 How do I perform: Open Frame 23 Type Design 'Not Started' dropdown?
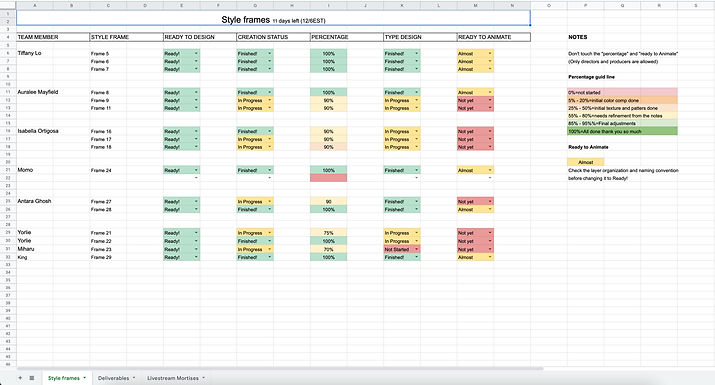tap(416, 249)
